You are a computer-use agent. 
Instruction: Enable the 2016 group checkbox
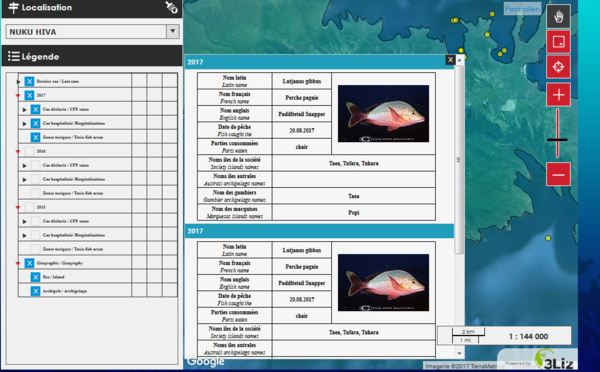(x=29, y=151)
